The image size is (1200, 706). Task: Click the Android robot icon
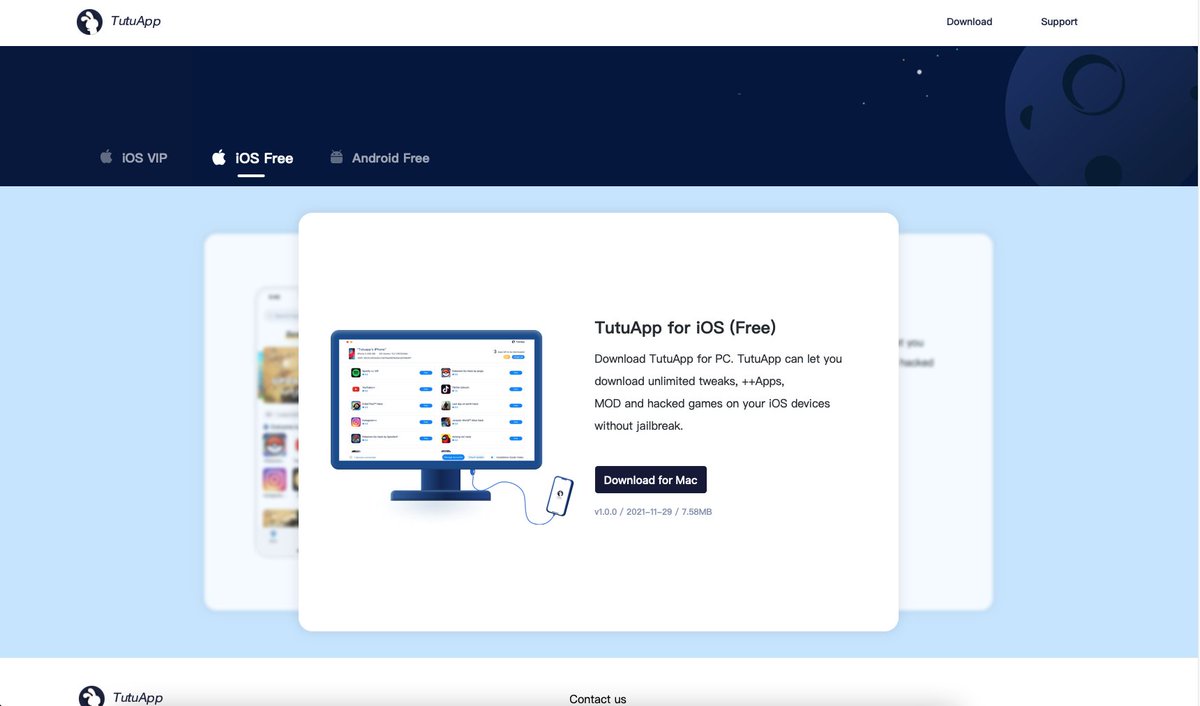pyautogui.click(x=337, y=157)
